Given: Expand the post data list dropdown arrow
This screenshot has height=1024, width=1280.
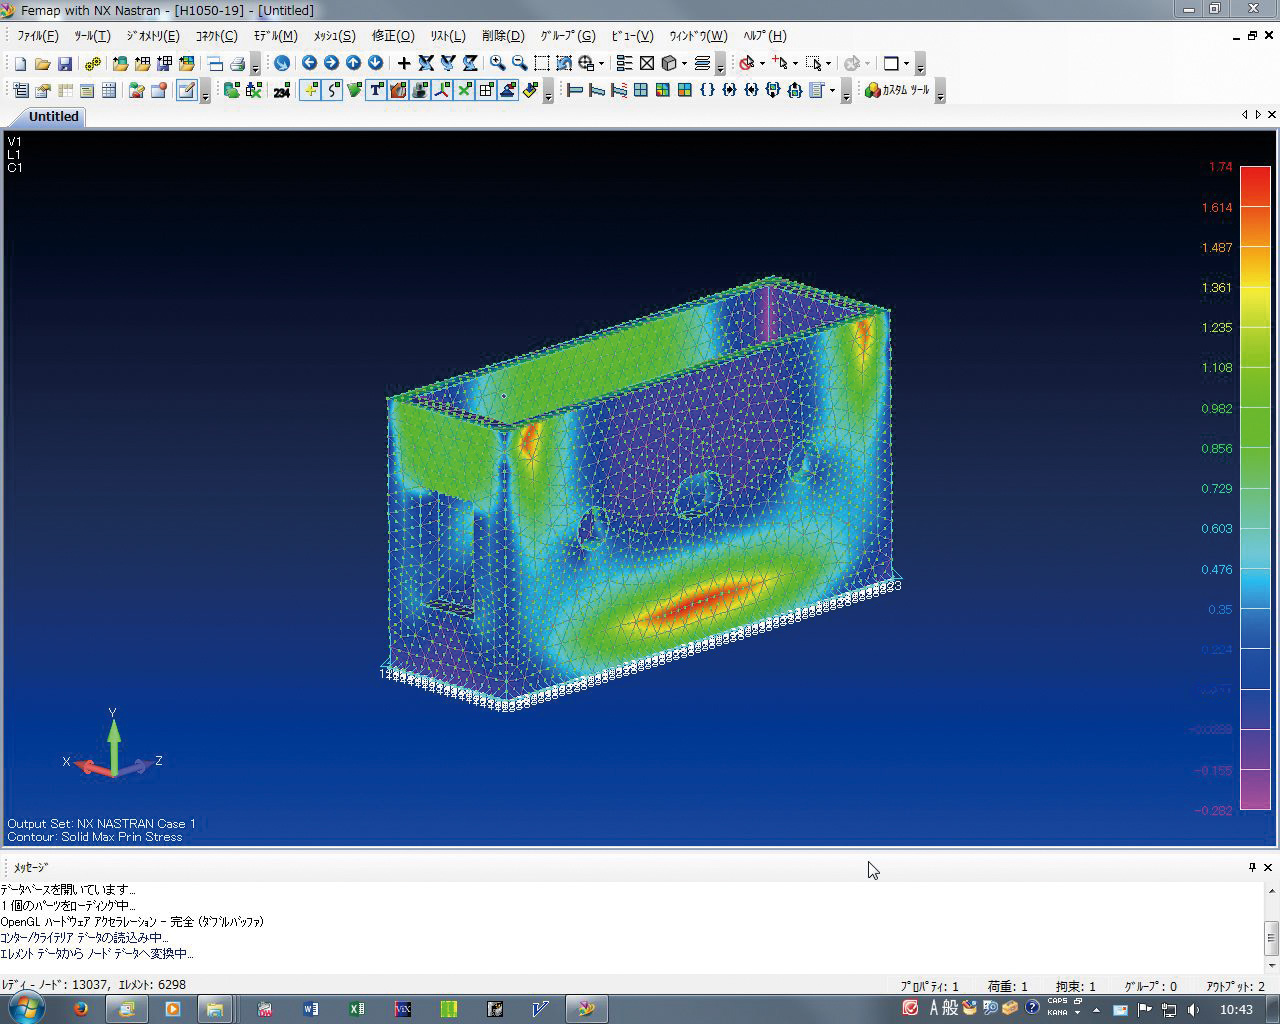Looking at the screenshot, I should (x=832, y=91).
